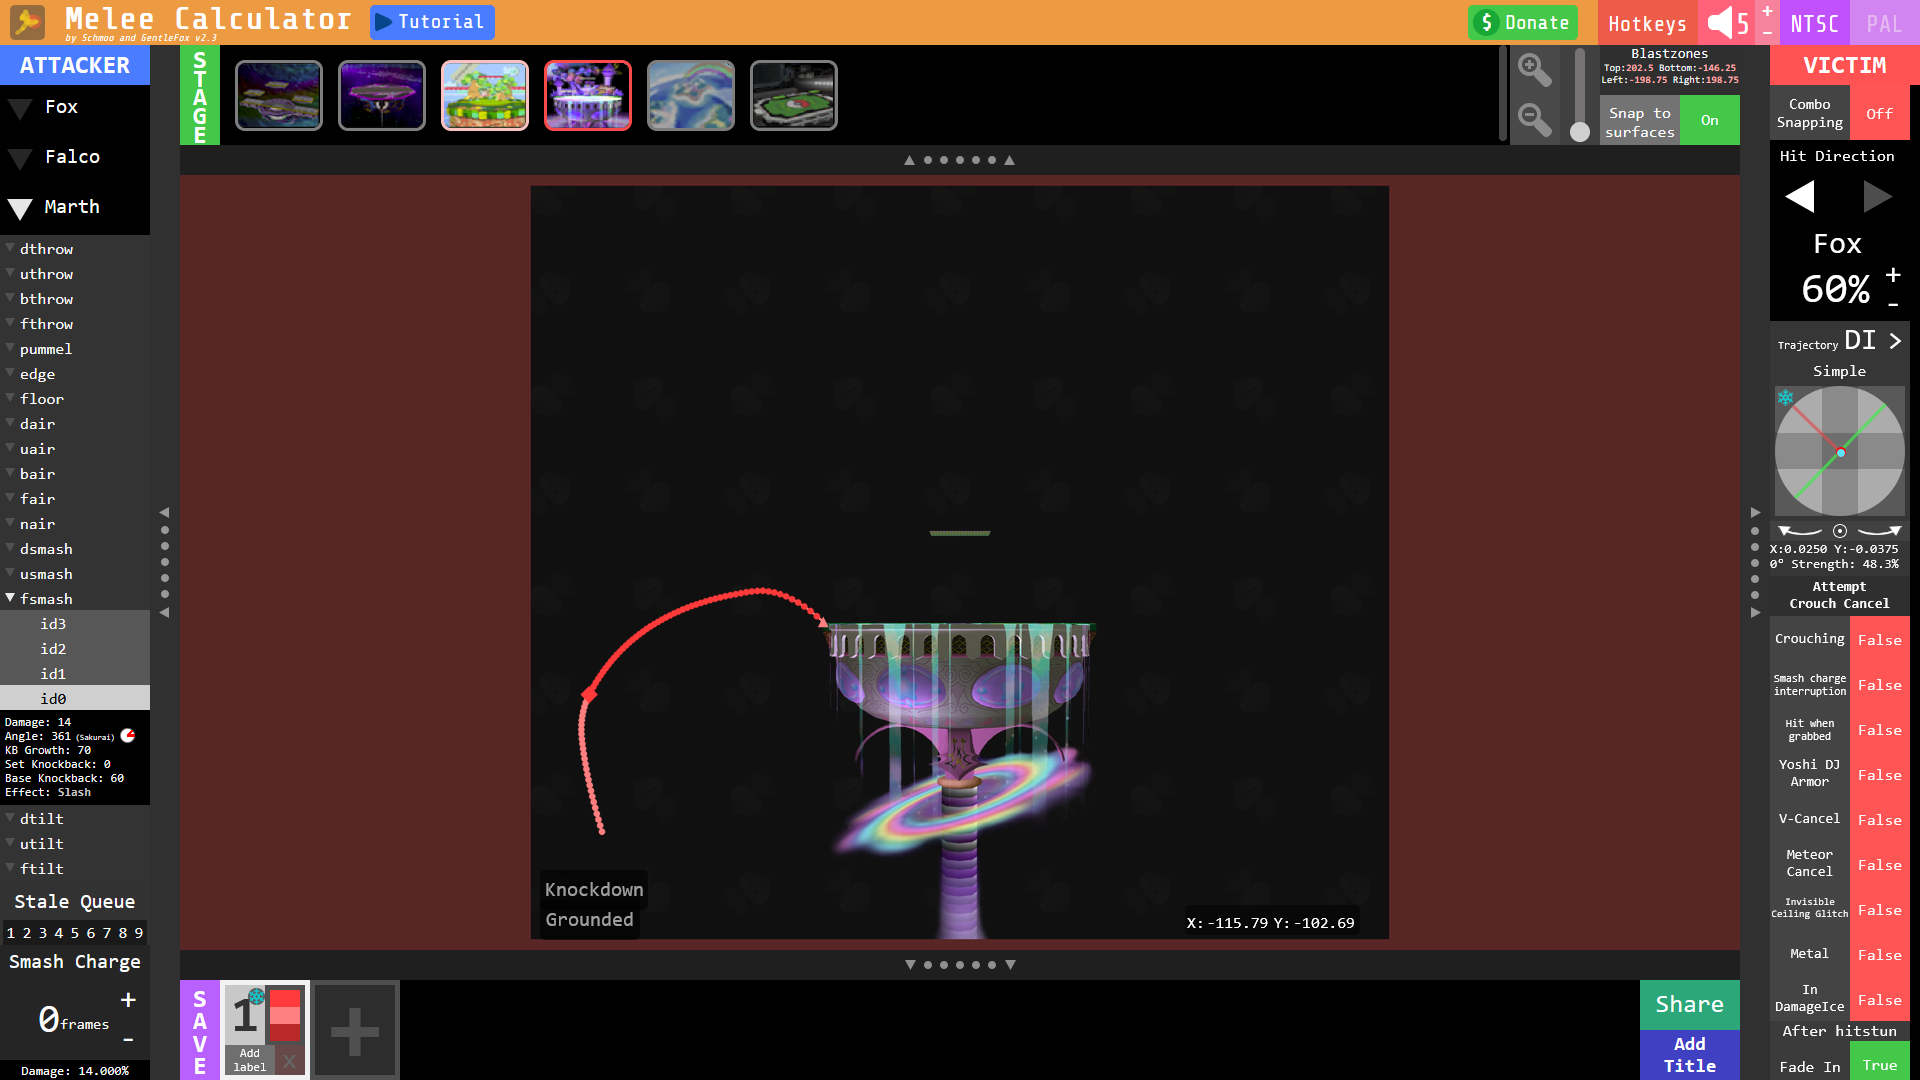This screenshot has height=1080, width=1920.
Task: Open the Hotkeys panel
Action: (x=1647, y=23)
